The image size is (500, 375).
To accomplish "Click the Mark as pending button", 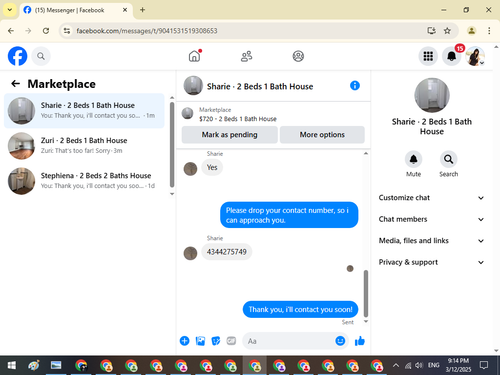I will [x=229, y=135].
